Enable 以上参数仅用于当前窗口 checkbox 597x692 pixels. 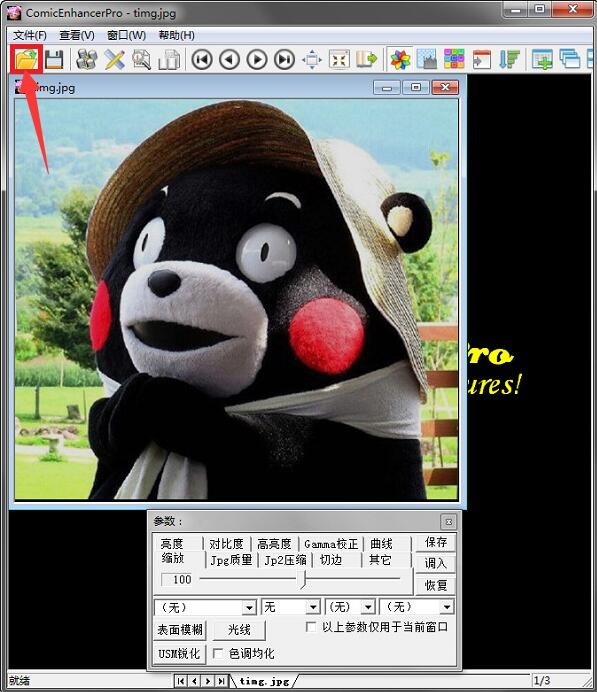(x=311, y=627)
